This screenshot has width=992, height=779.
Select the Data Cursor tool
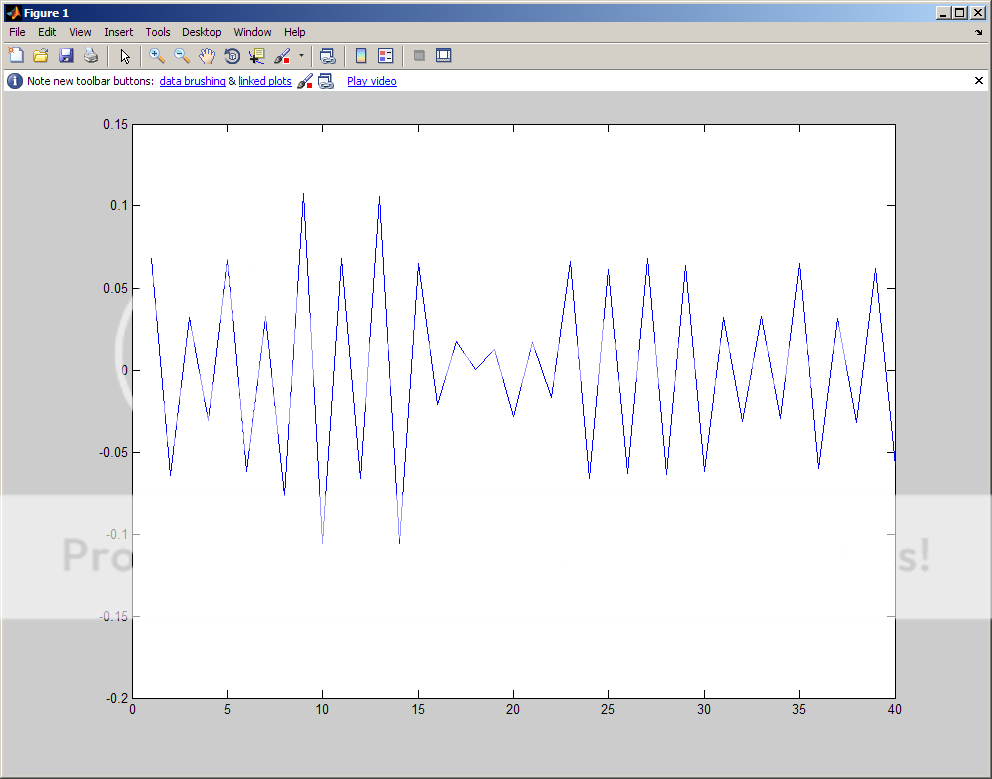click(x=257, y=56)
